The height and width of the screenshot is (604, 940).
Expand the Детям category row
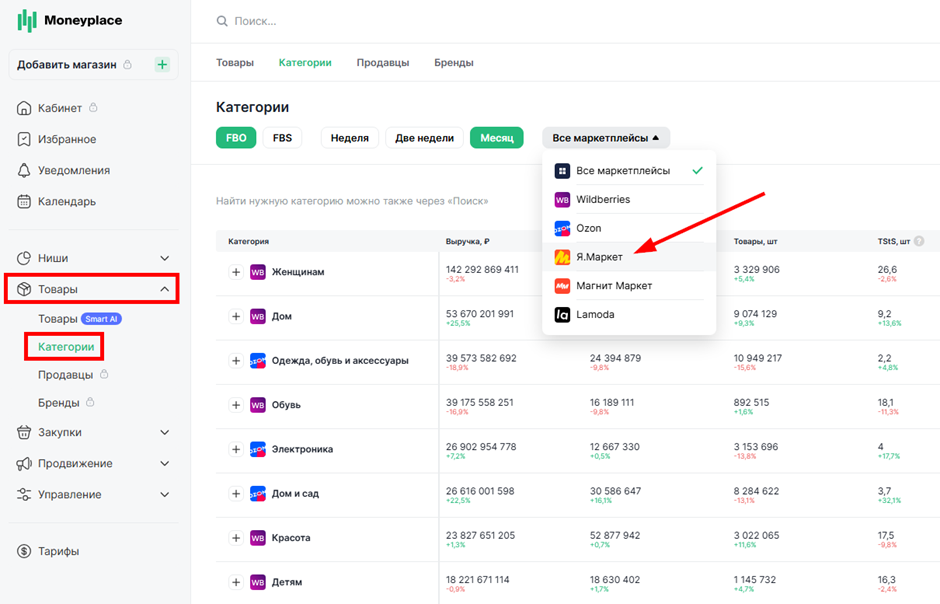(x=236, y=582)
